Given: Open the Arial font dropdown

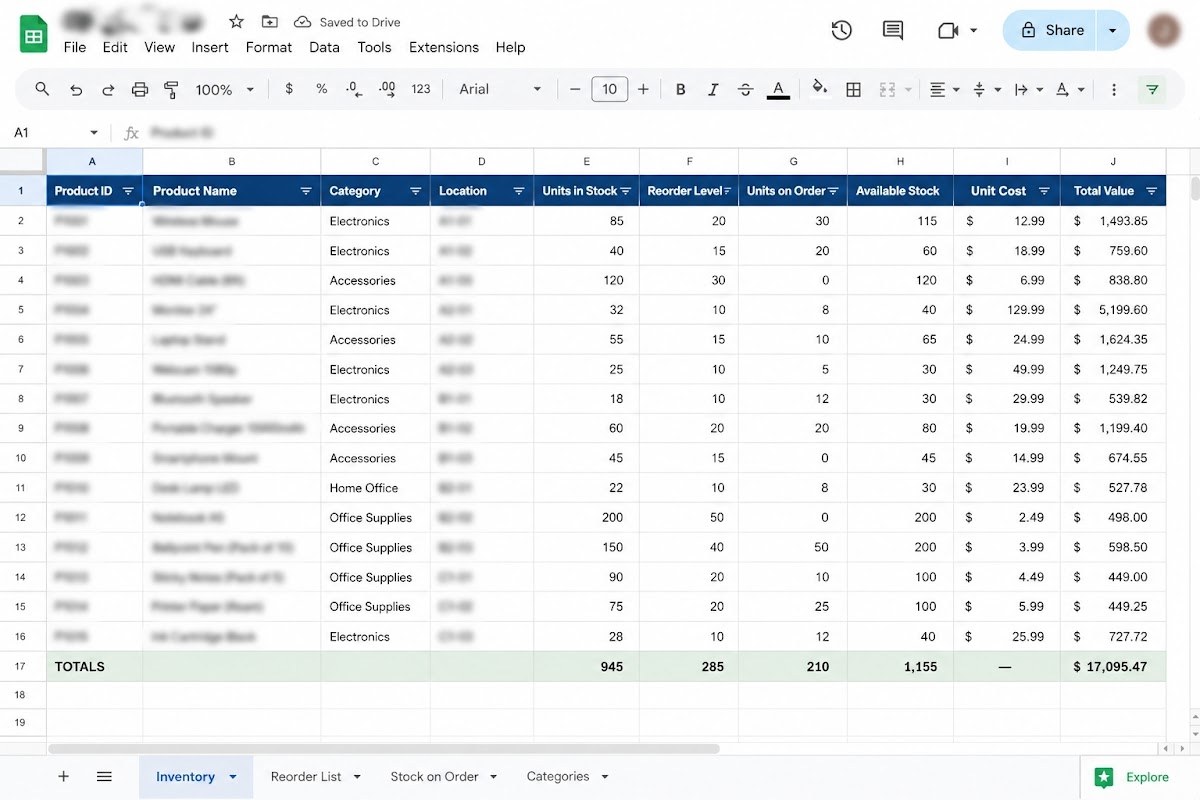Looking at the screenshot, I should coord(500,89).
